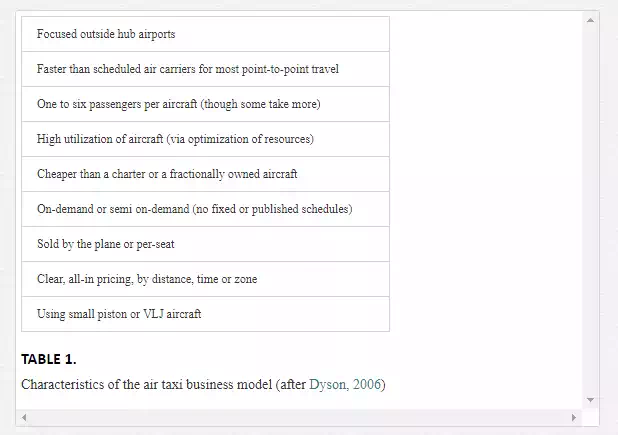Click the vertical scrollbar track
This screenshot has height=435, width=618.
(x=590, y=210)
